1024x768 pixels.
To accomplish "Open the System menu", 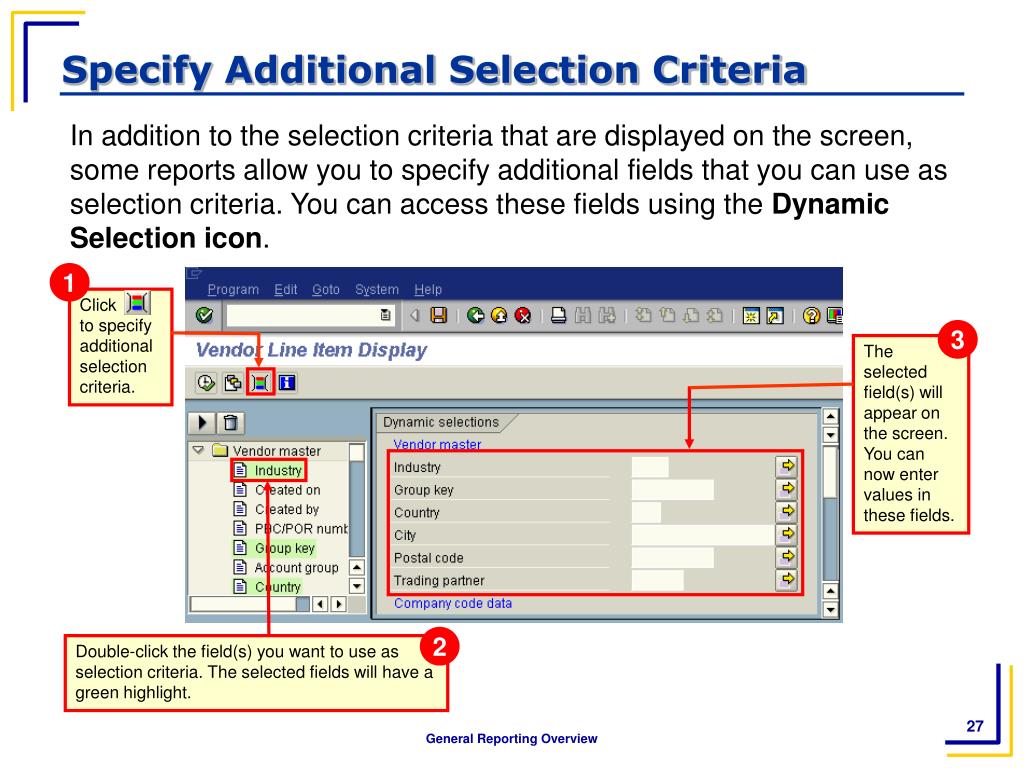I will [x=377, y=289].
